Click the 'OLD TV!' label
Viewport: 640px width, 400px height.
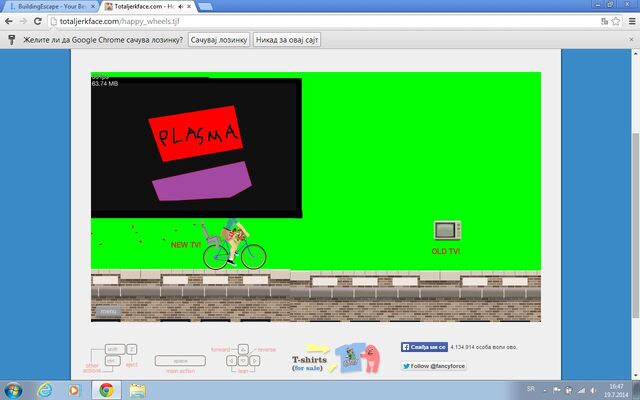pos(446,251)
